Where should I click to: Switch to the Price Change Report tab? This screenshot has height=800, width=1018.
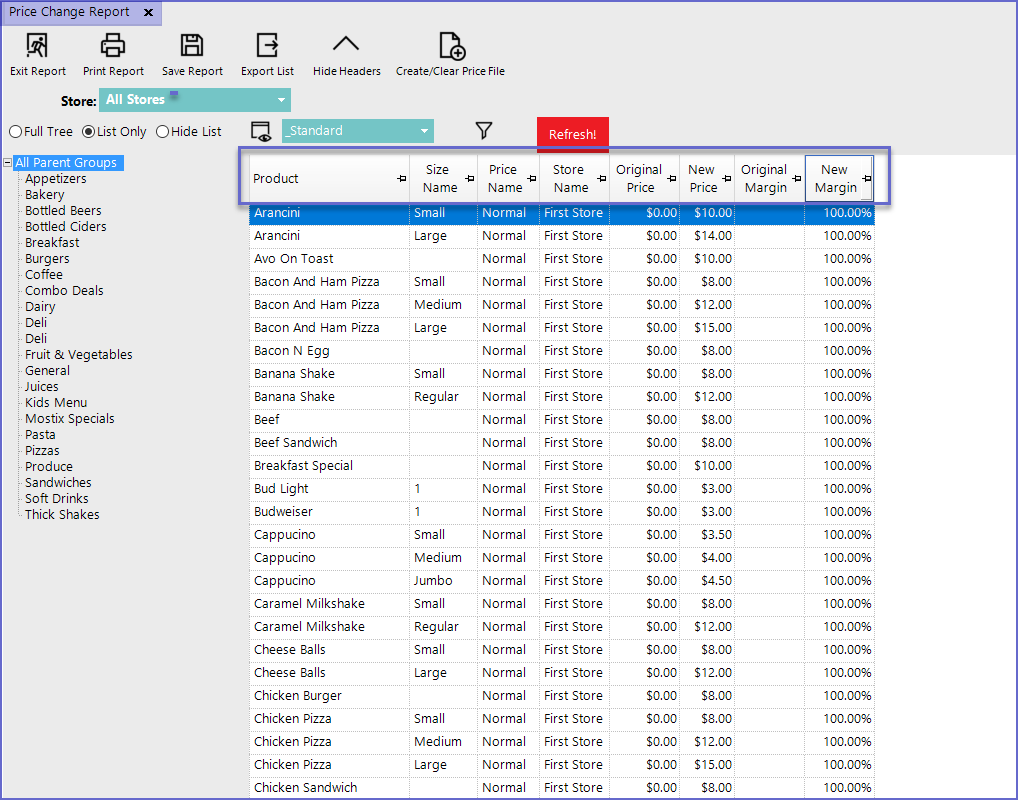pyautogui.click(x=70, y=13)
